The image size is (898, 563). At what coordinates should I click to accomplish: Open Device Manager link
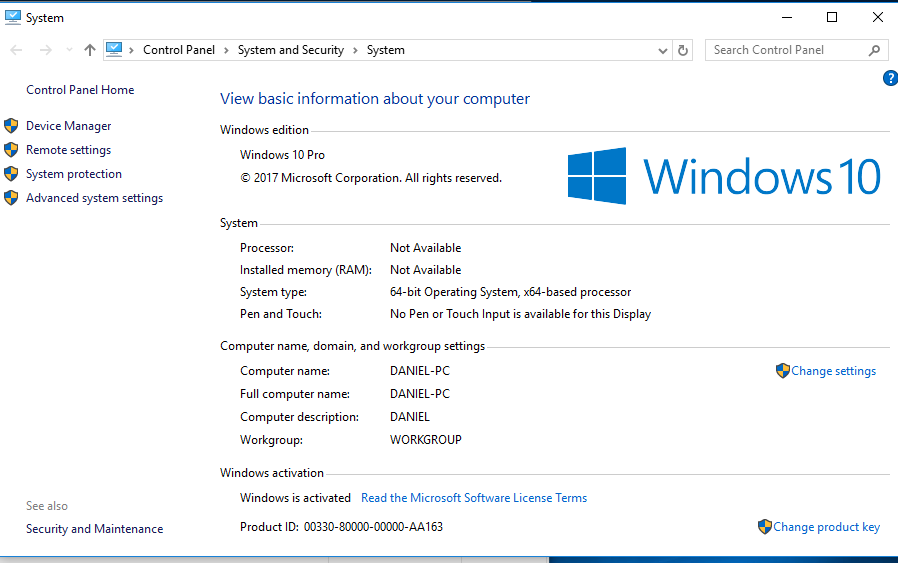tap(69, 126)
